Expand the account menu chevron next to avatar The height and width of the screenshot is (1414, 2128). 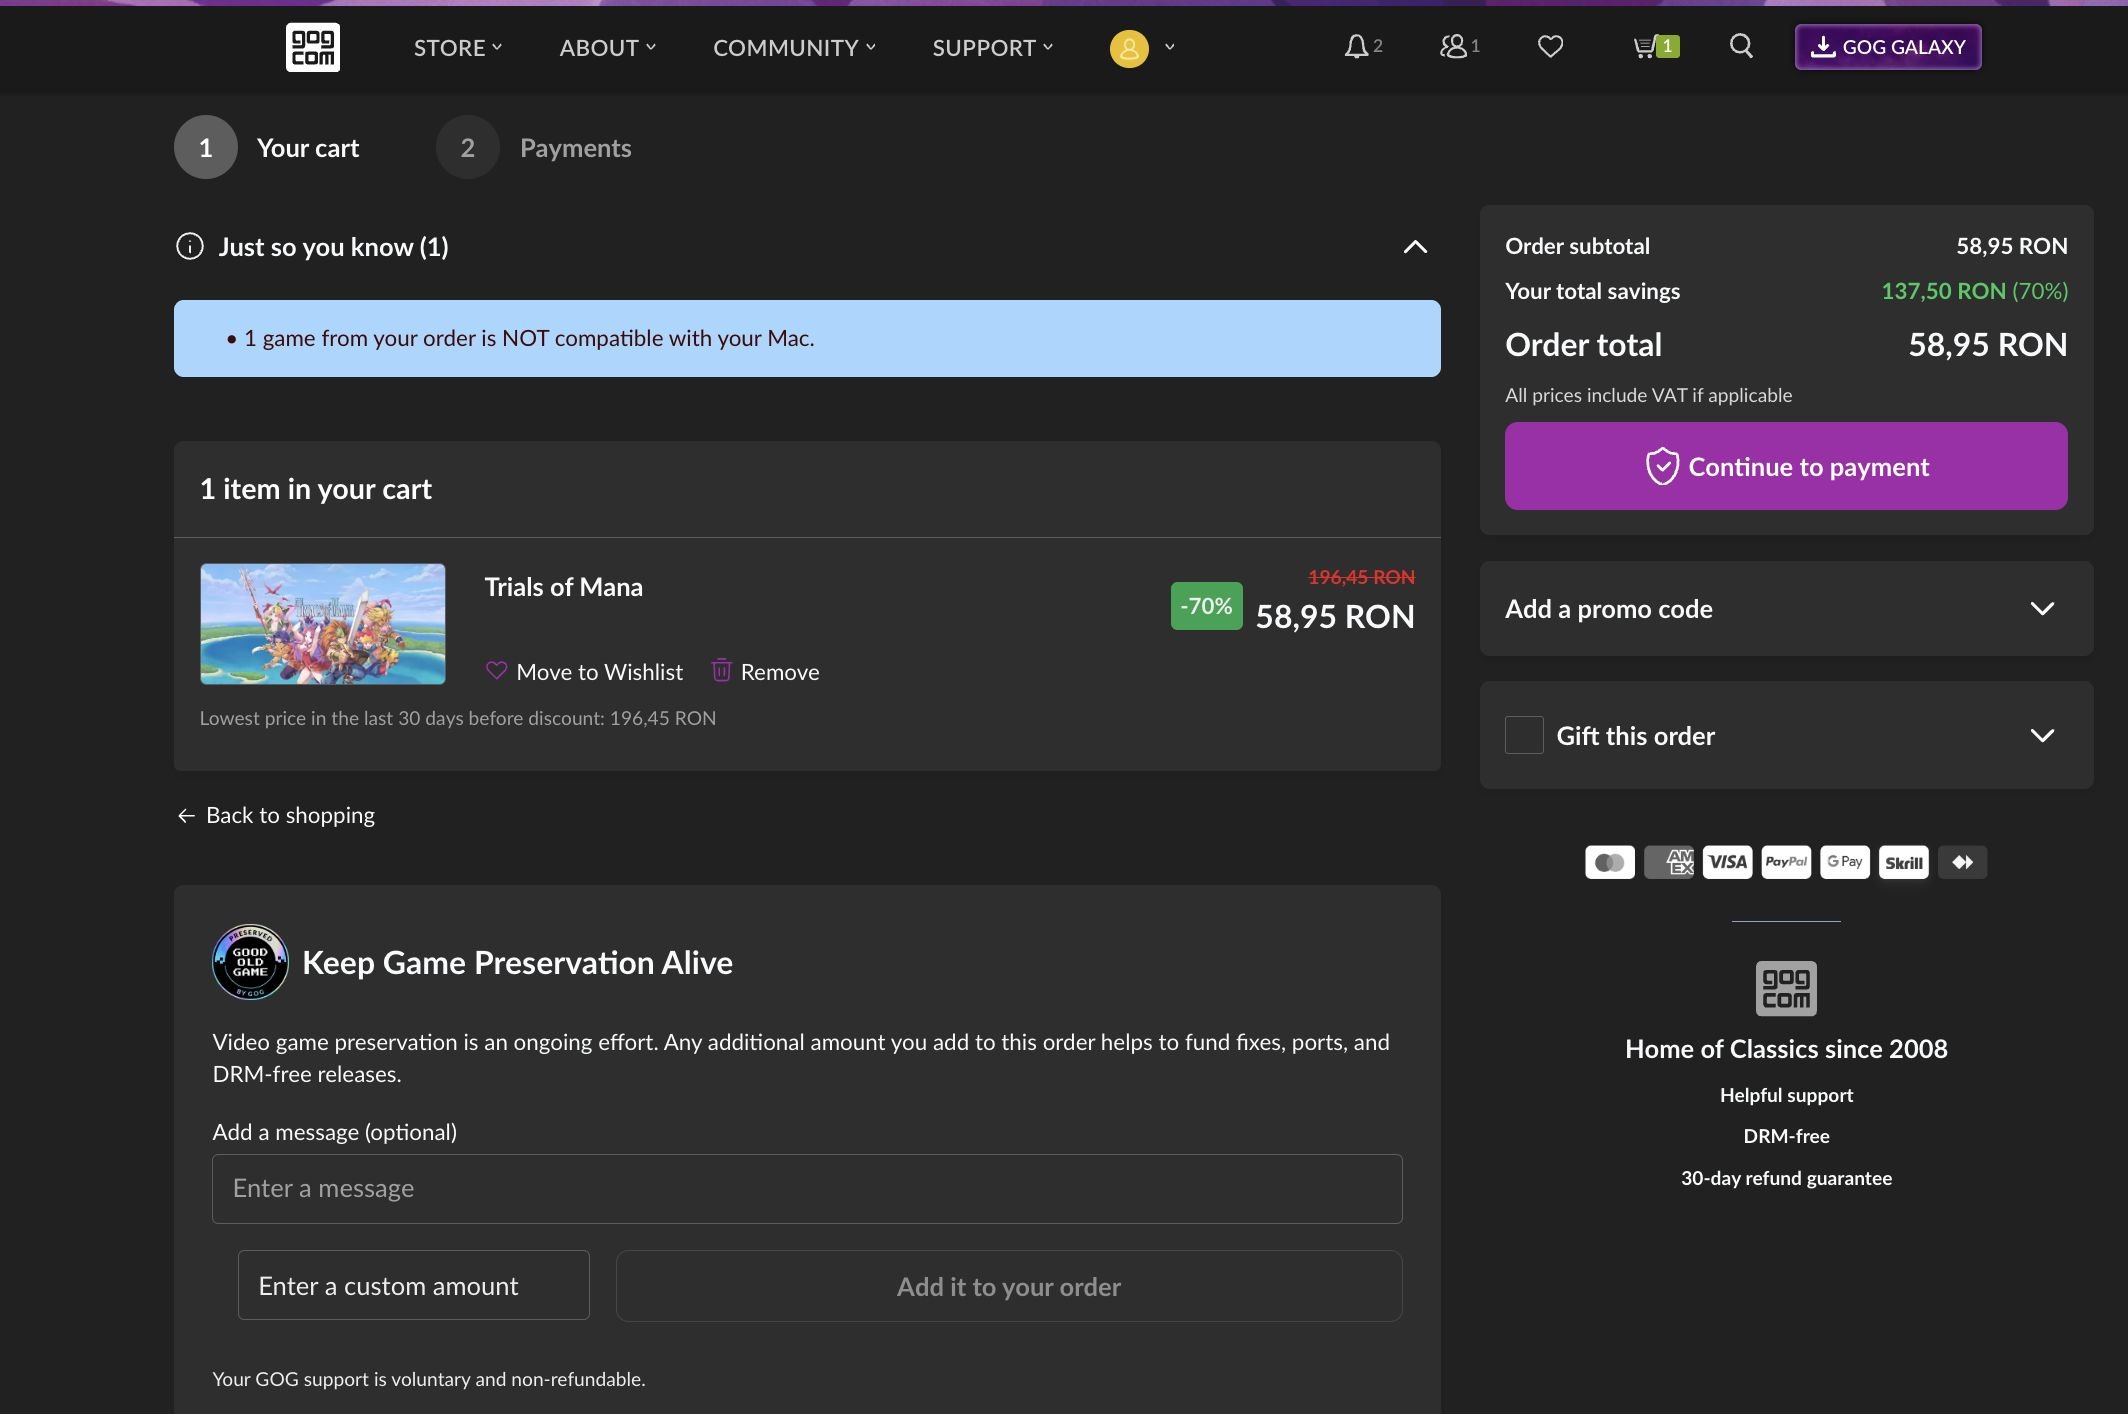pos(1170,47)
